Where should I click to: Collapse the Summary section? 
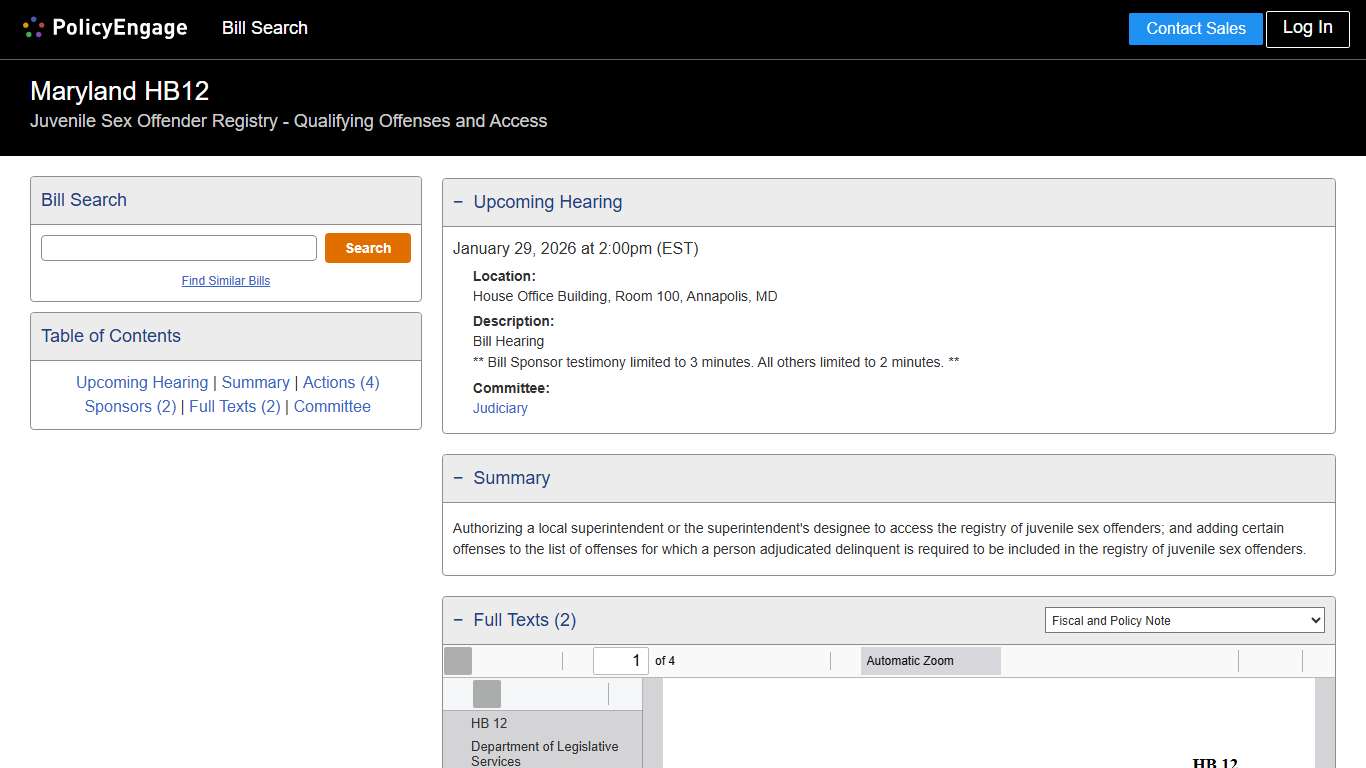click(458, 478)
